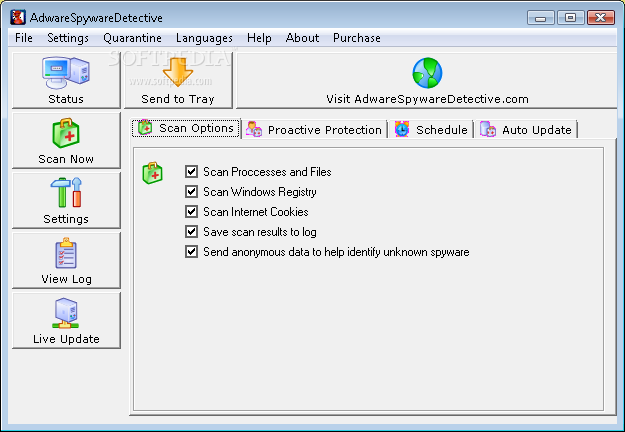Click the green kit icon beside scan checkboxes

coord(153,173)
